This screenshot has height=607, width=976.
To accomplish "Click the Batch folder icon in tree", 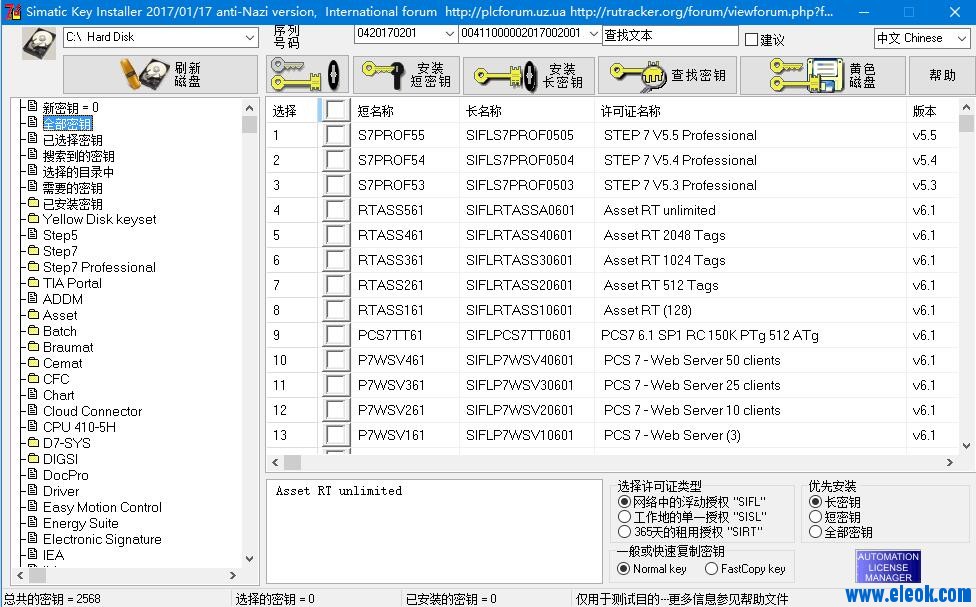I will [33, 331].
